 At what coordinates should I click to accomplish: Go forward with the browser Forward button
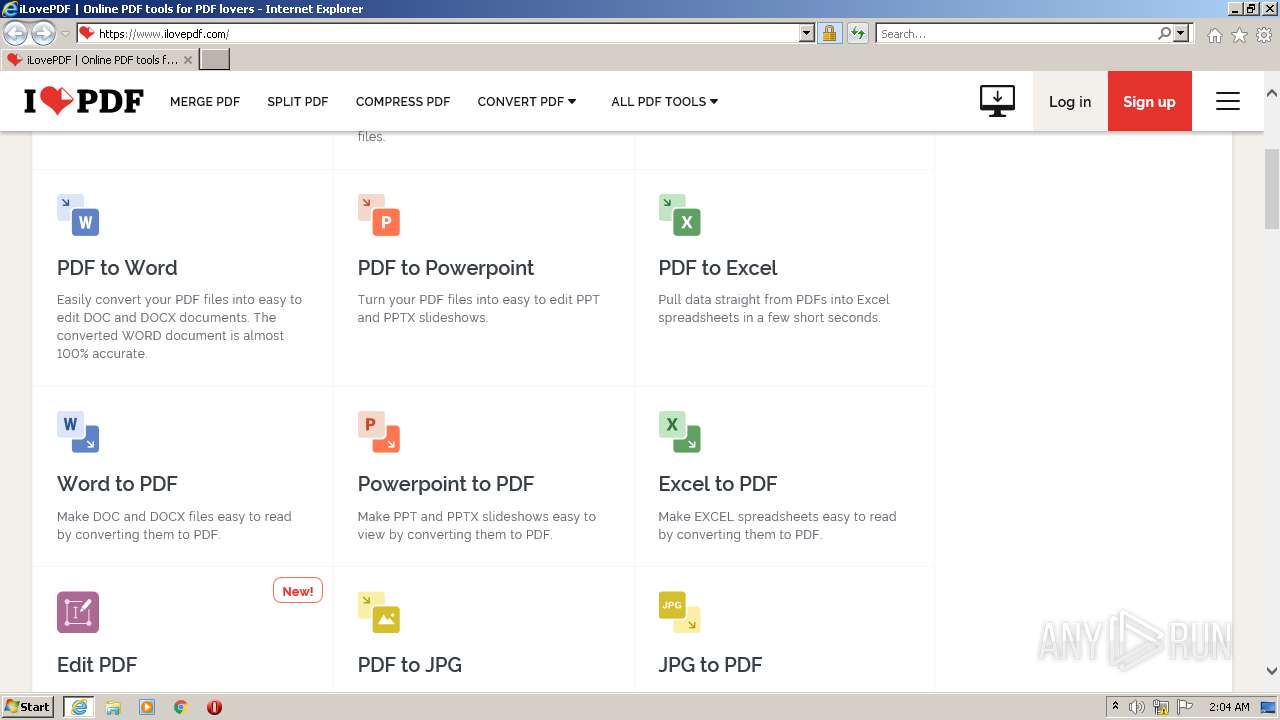tap(43, 34)
